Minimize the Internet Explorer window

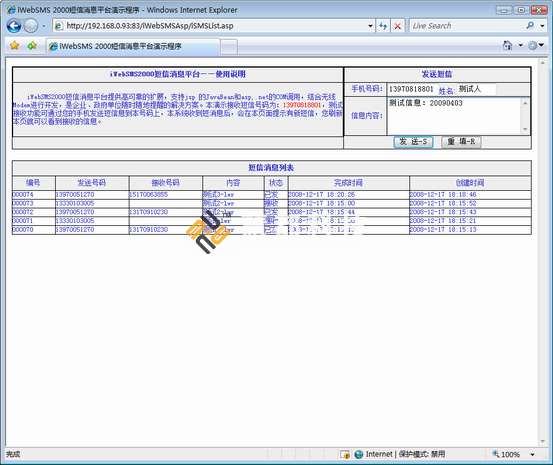pos(504,10)
